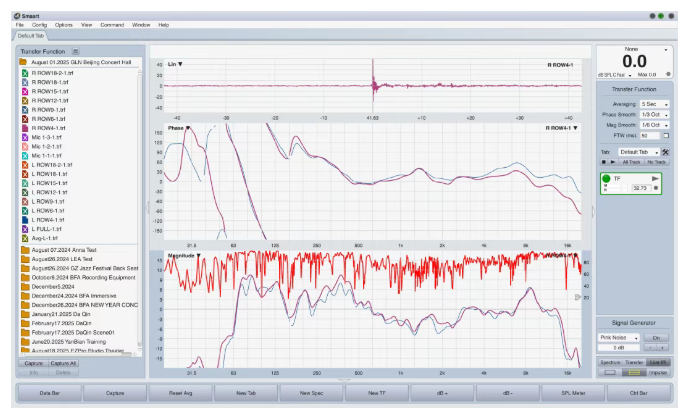Open the Config menu
The height and width of the screenshot is (411, 694).
37,24
